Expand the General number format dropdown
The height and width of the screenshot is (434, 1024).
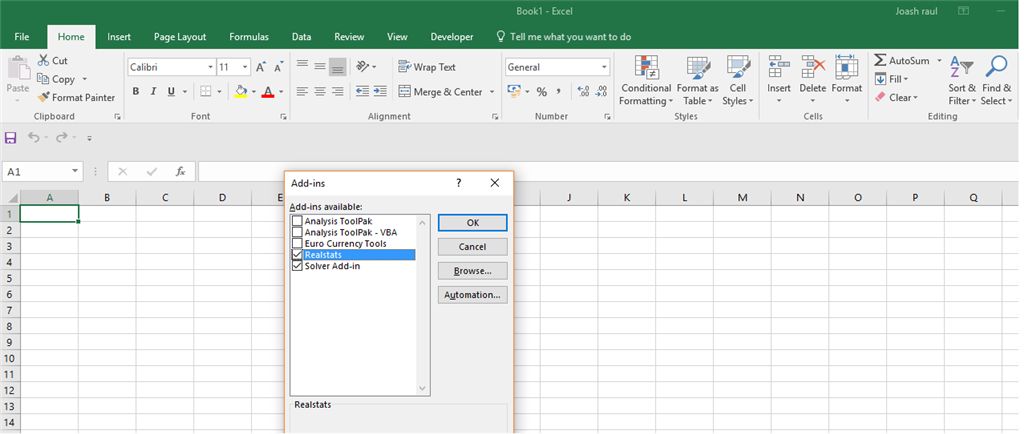pyautogui.click(x=604, y=67)
